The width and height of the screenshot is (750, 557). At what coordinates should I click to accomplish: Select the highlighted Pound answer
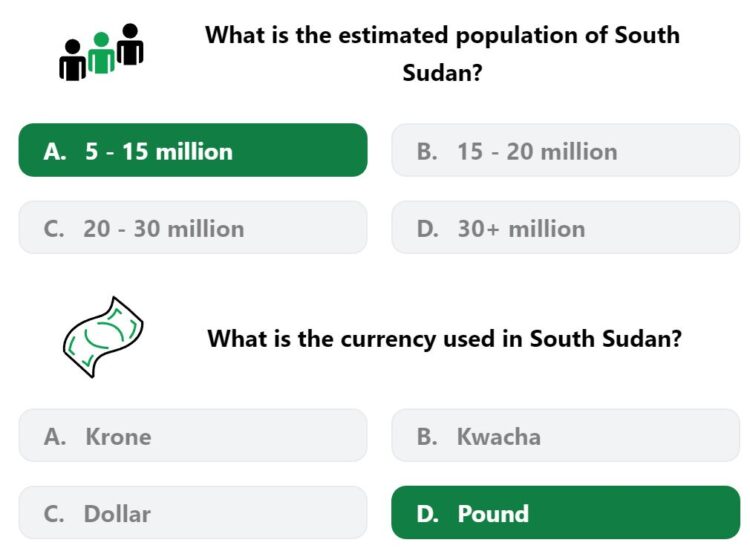565,513
